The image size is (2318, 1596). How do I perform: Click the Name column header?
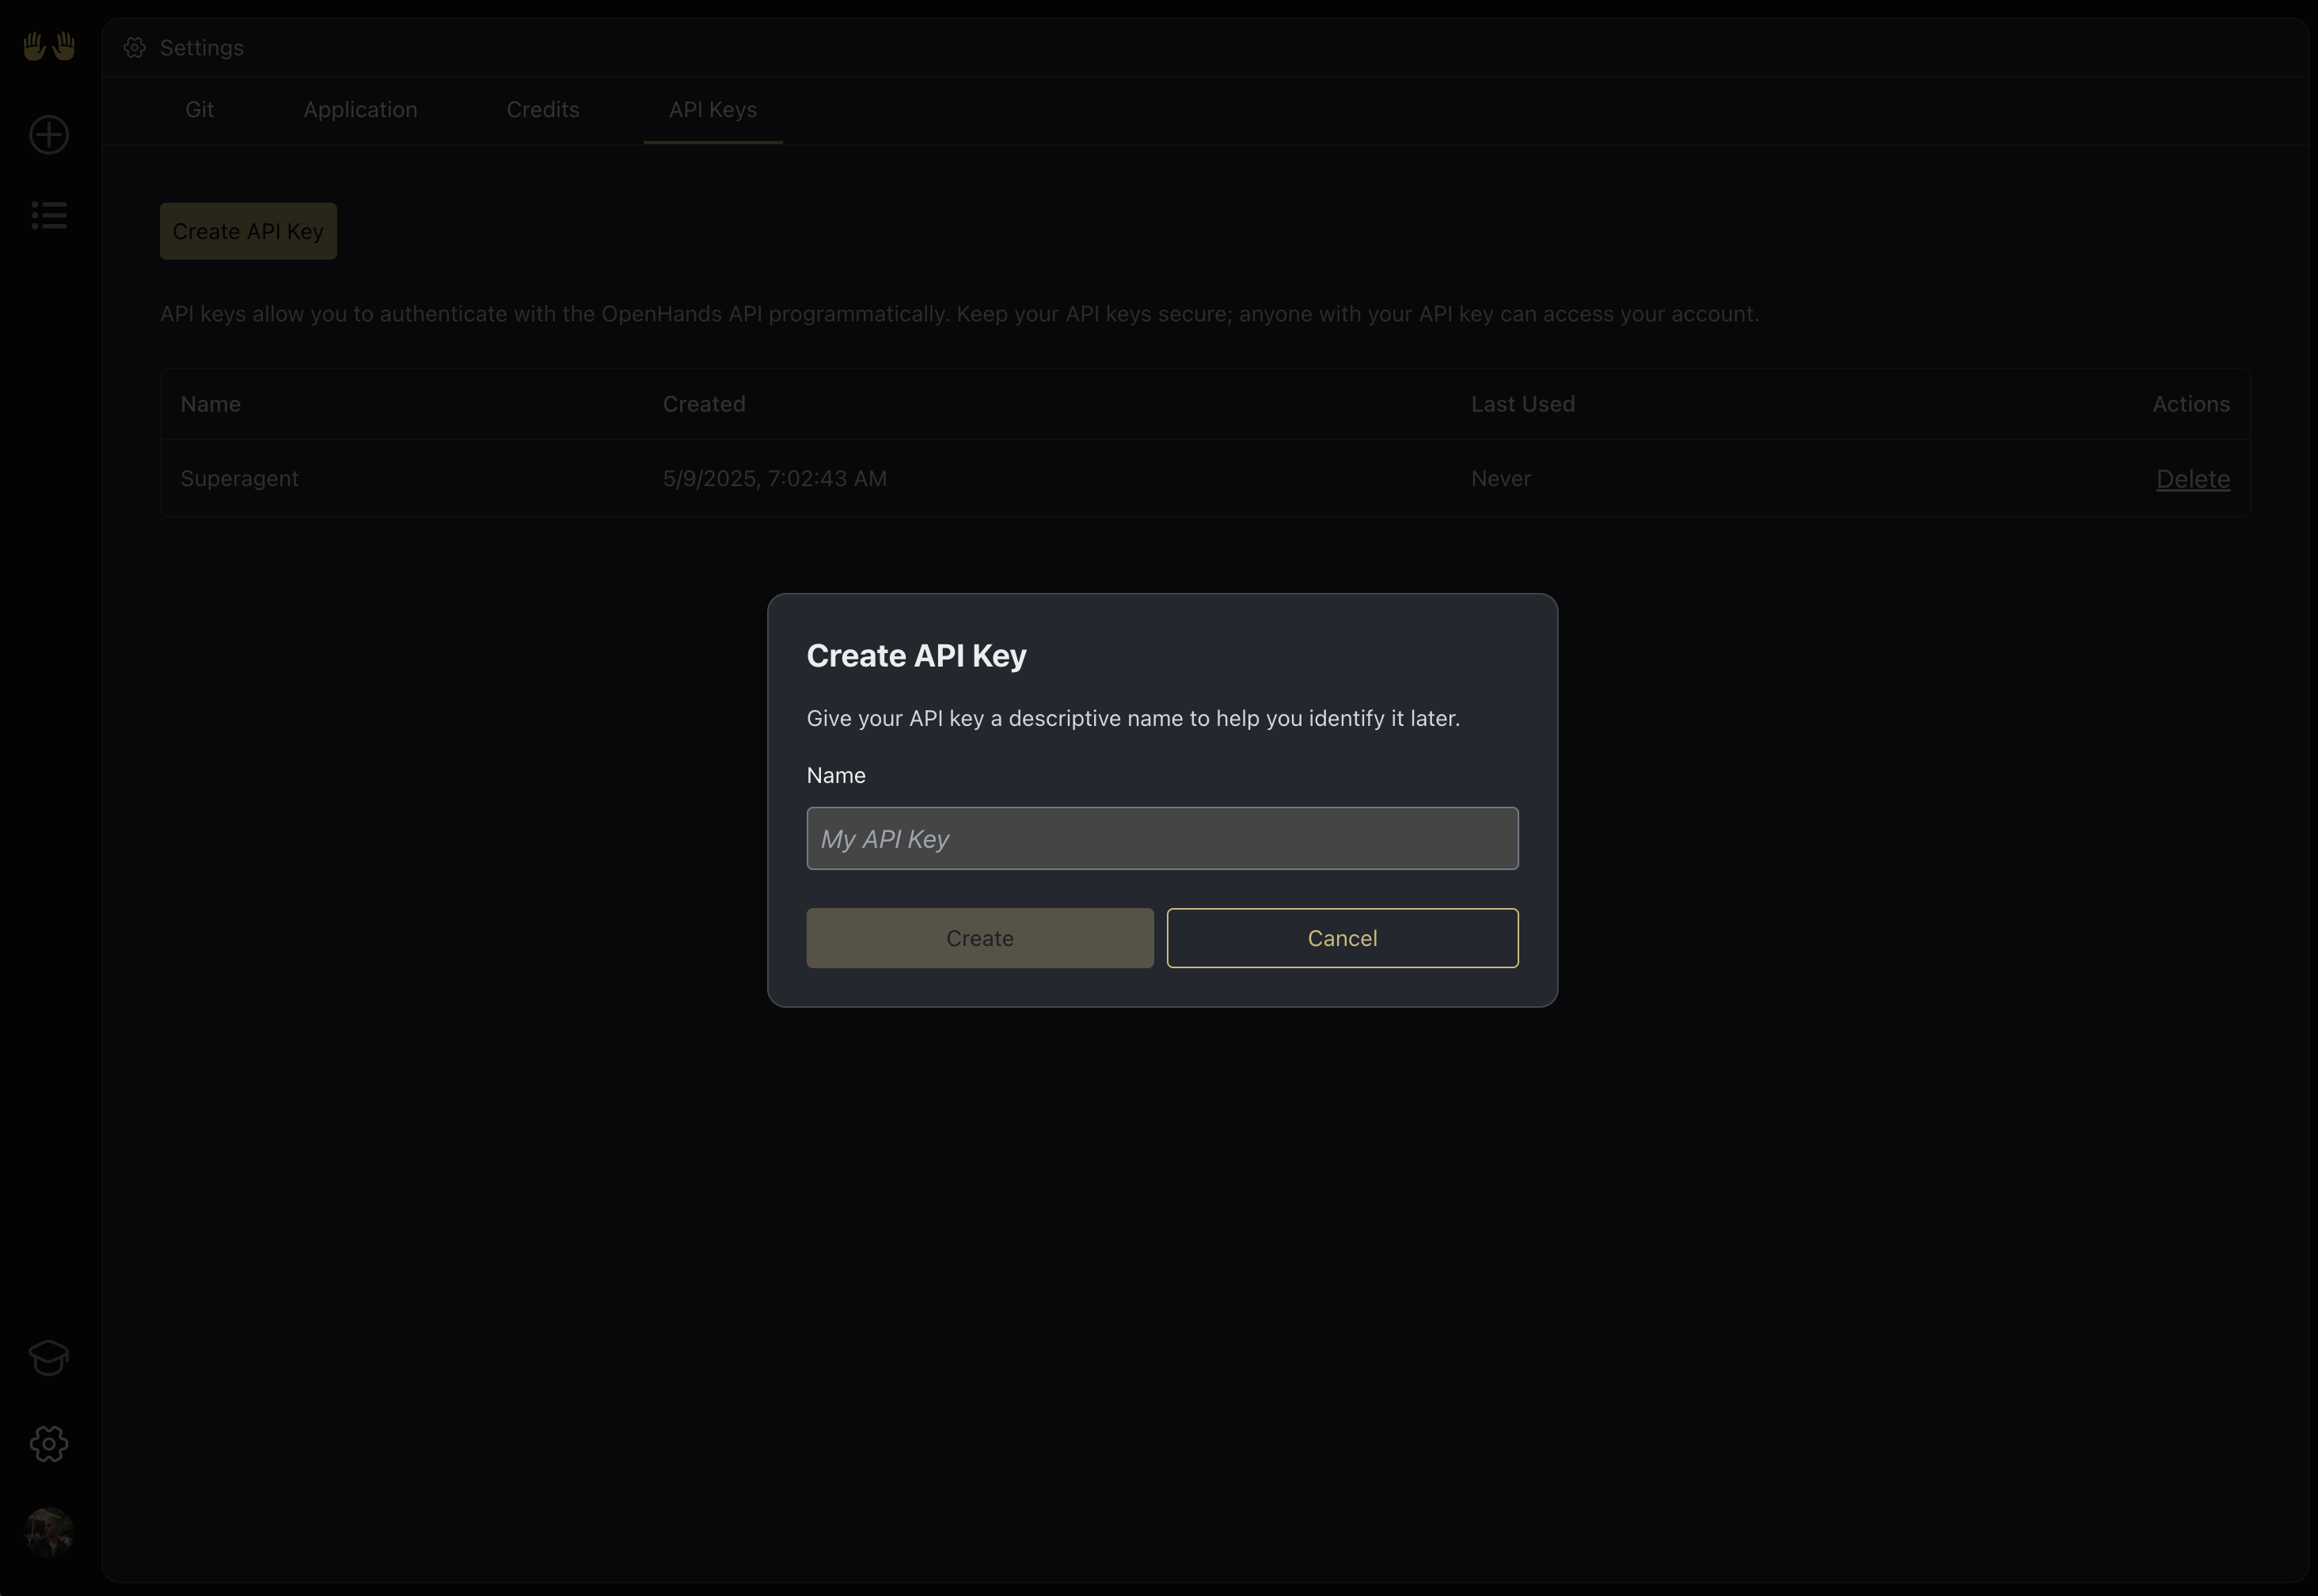pos(210,404)
